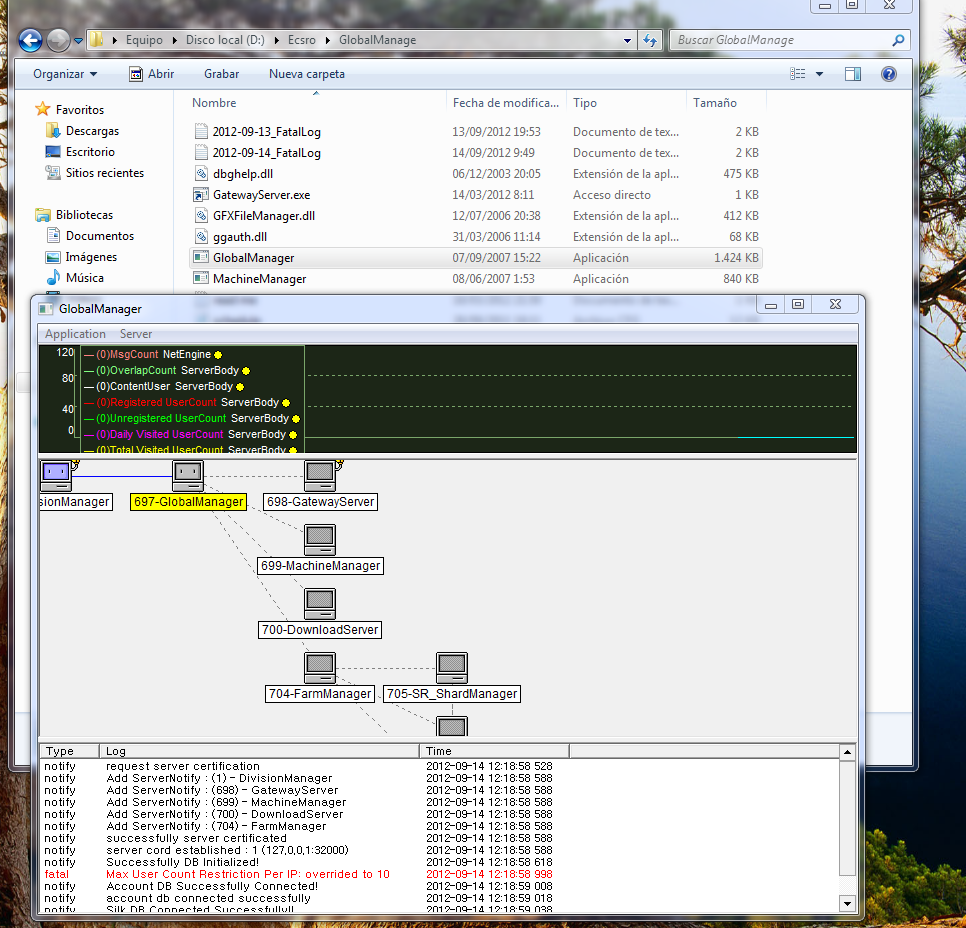966x928 pixels.
Task: Select the MachineManager application icon
Action: coord(201,278)
